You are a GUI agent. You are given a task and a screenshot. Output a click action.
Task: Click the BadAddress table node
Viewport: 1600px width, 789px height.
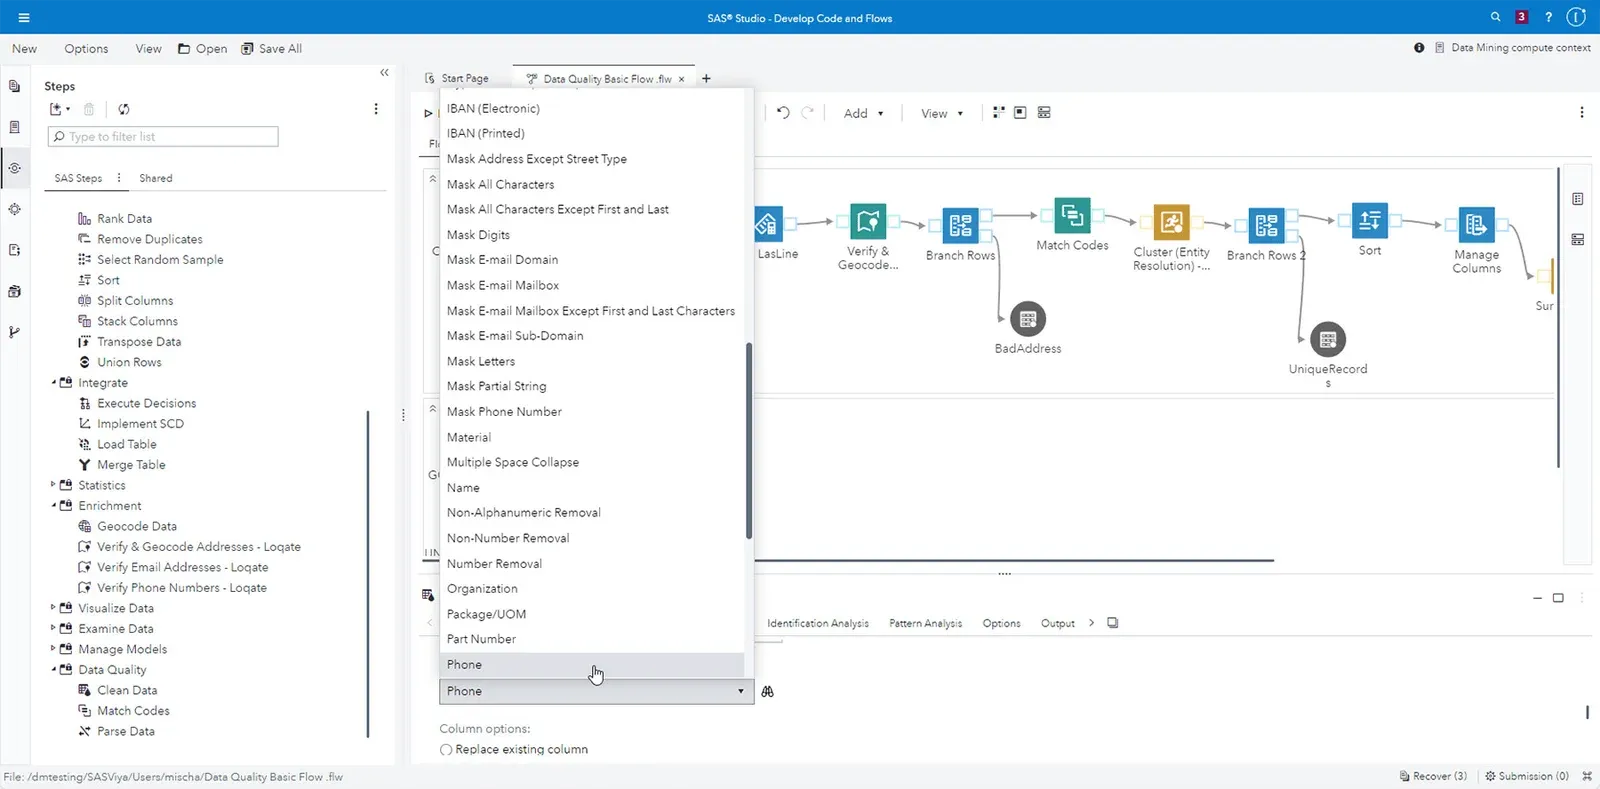[1028, 319]
